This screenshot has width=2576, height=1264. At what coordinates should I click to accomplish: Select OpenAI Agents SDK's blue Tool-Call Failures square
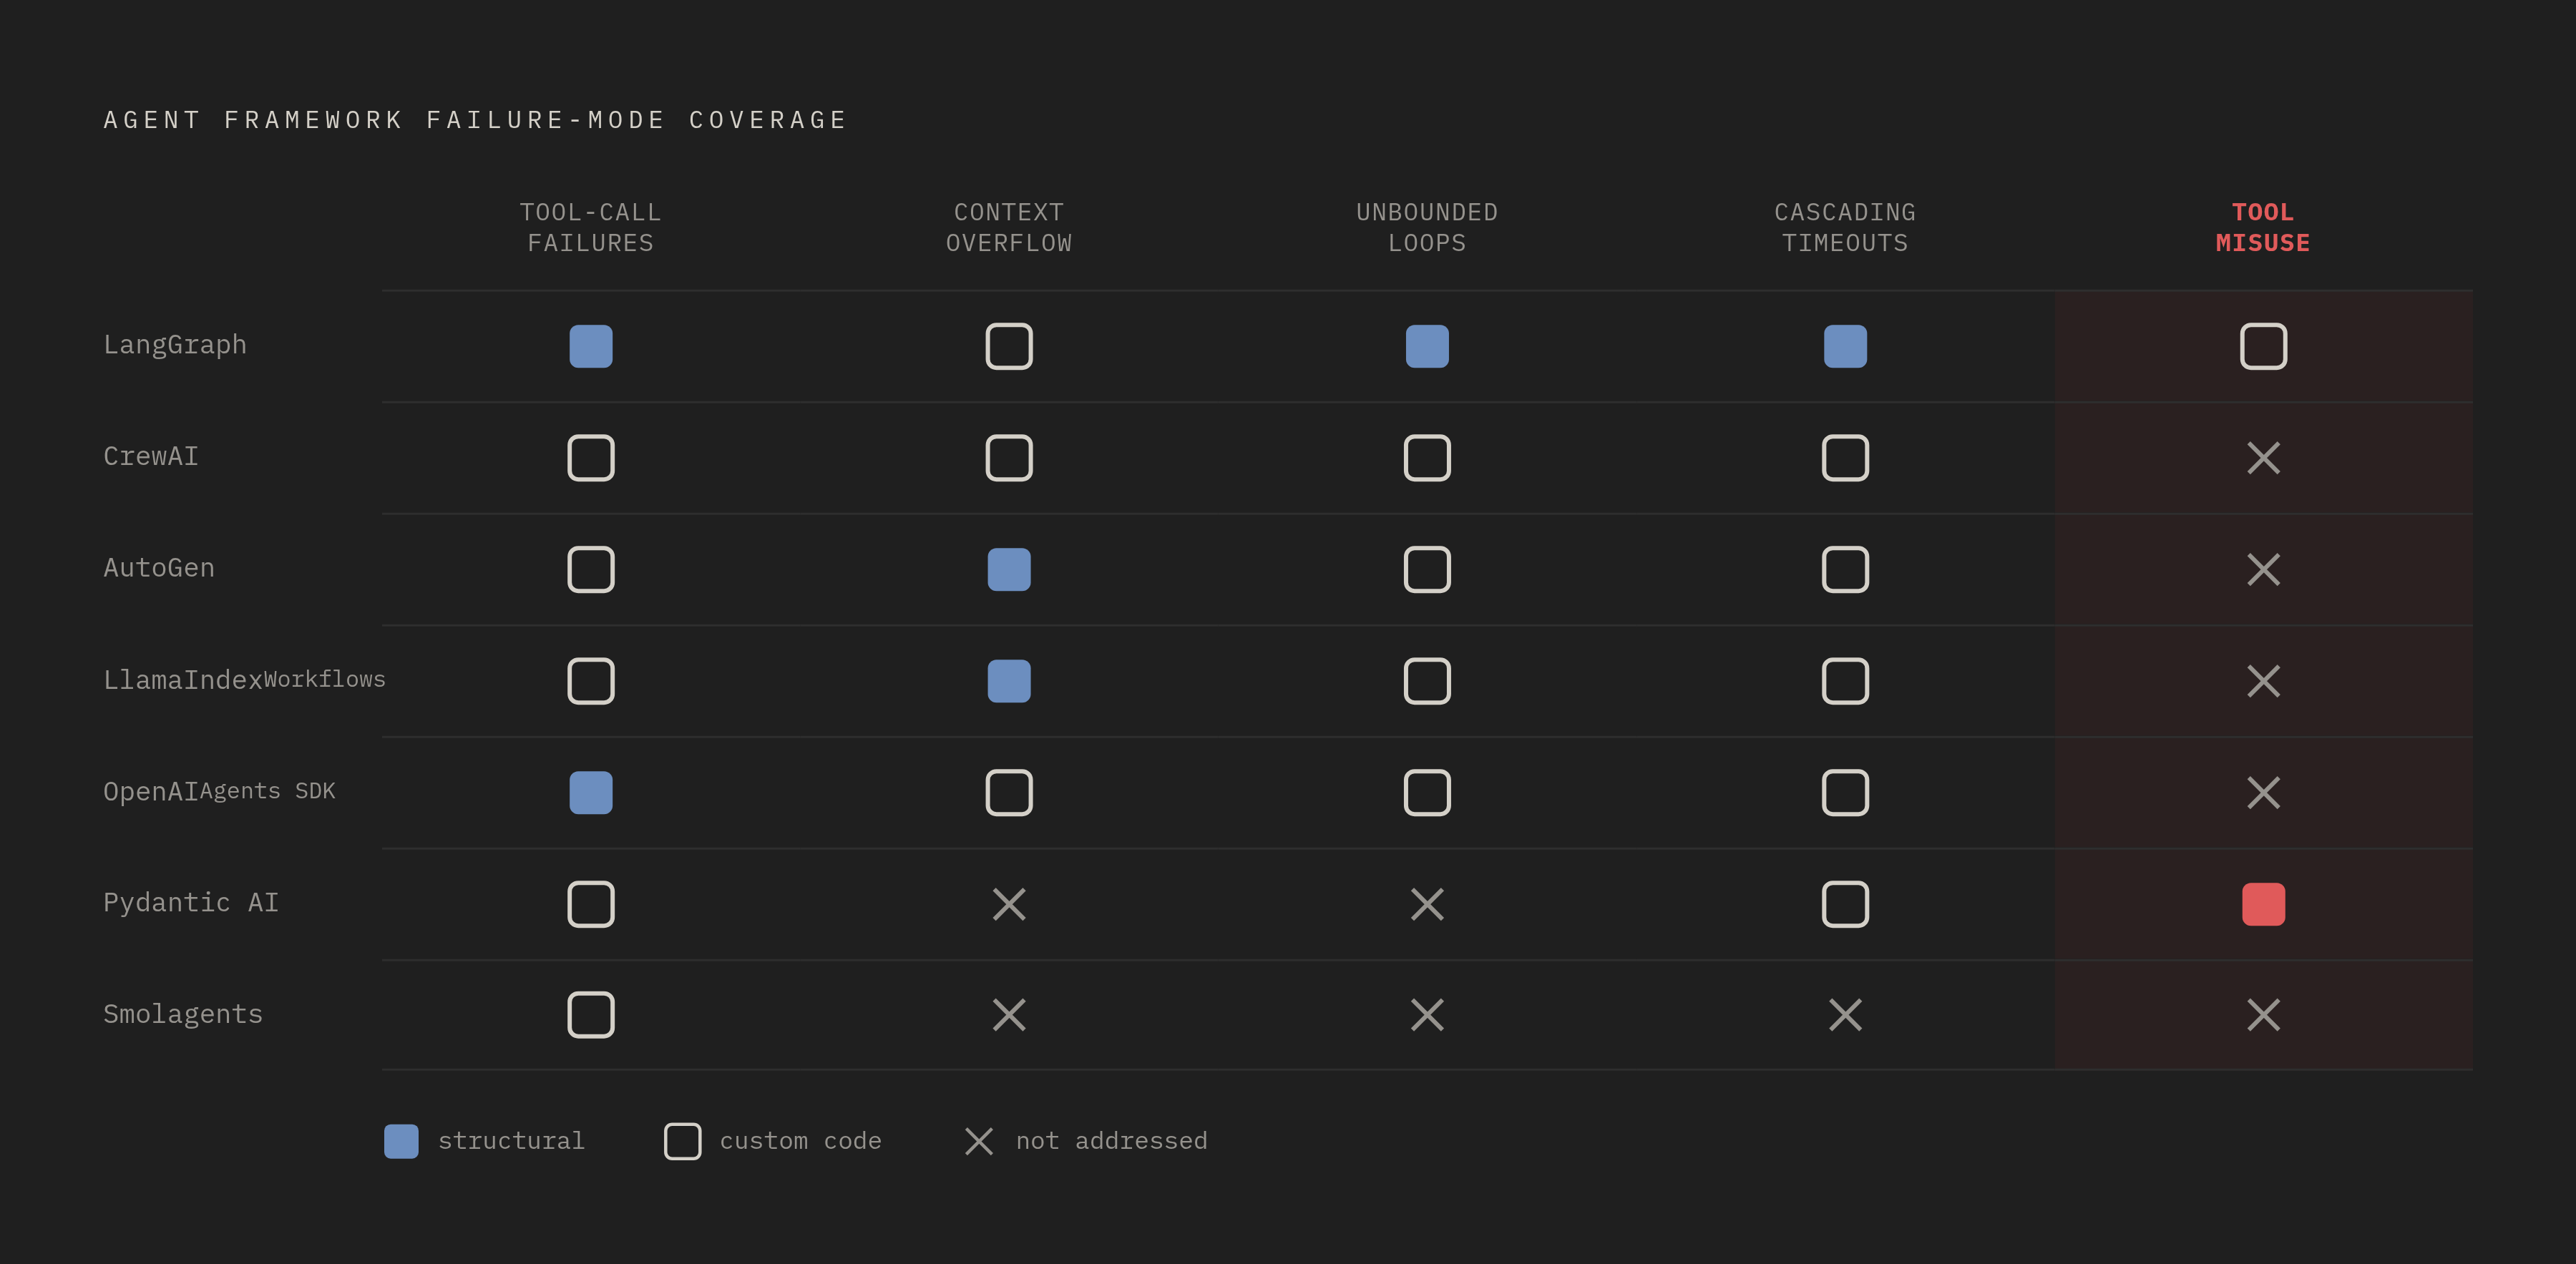[x=591, y=793]
